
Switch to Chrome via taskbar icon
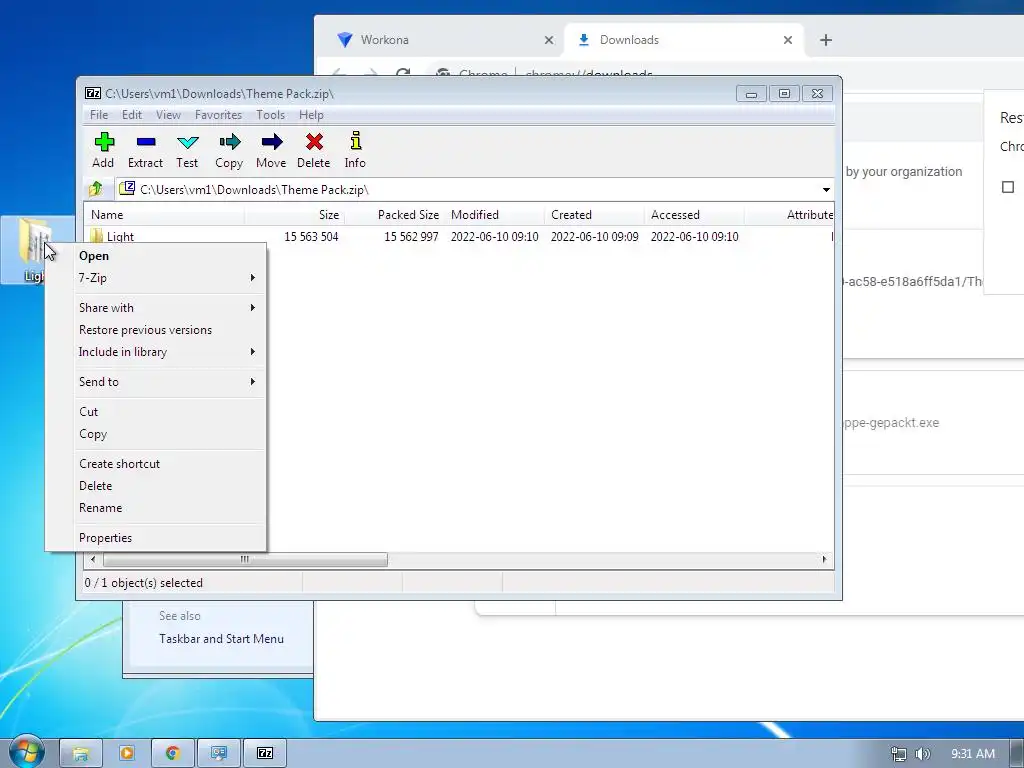172,754
